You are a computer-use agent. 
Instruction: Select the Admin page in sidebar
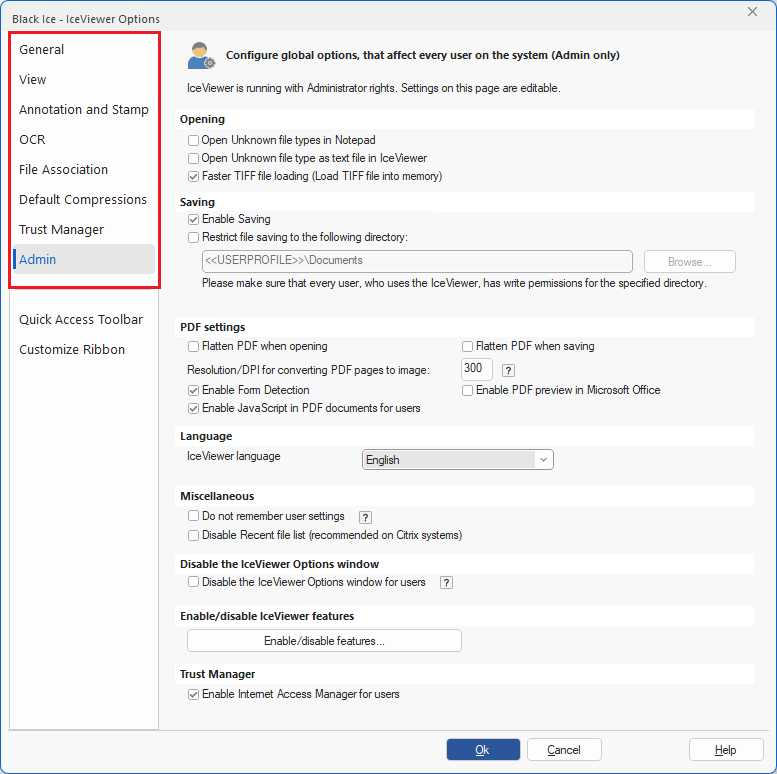click(x=84, y=259)
